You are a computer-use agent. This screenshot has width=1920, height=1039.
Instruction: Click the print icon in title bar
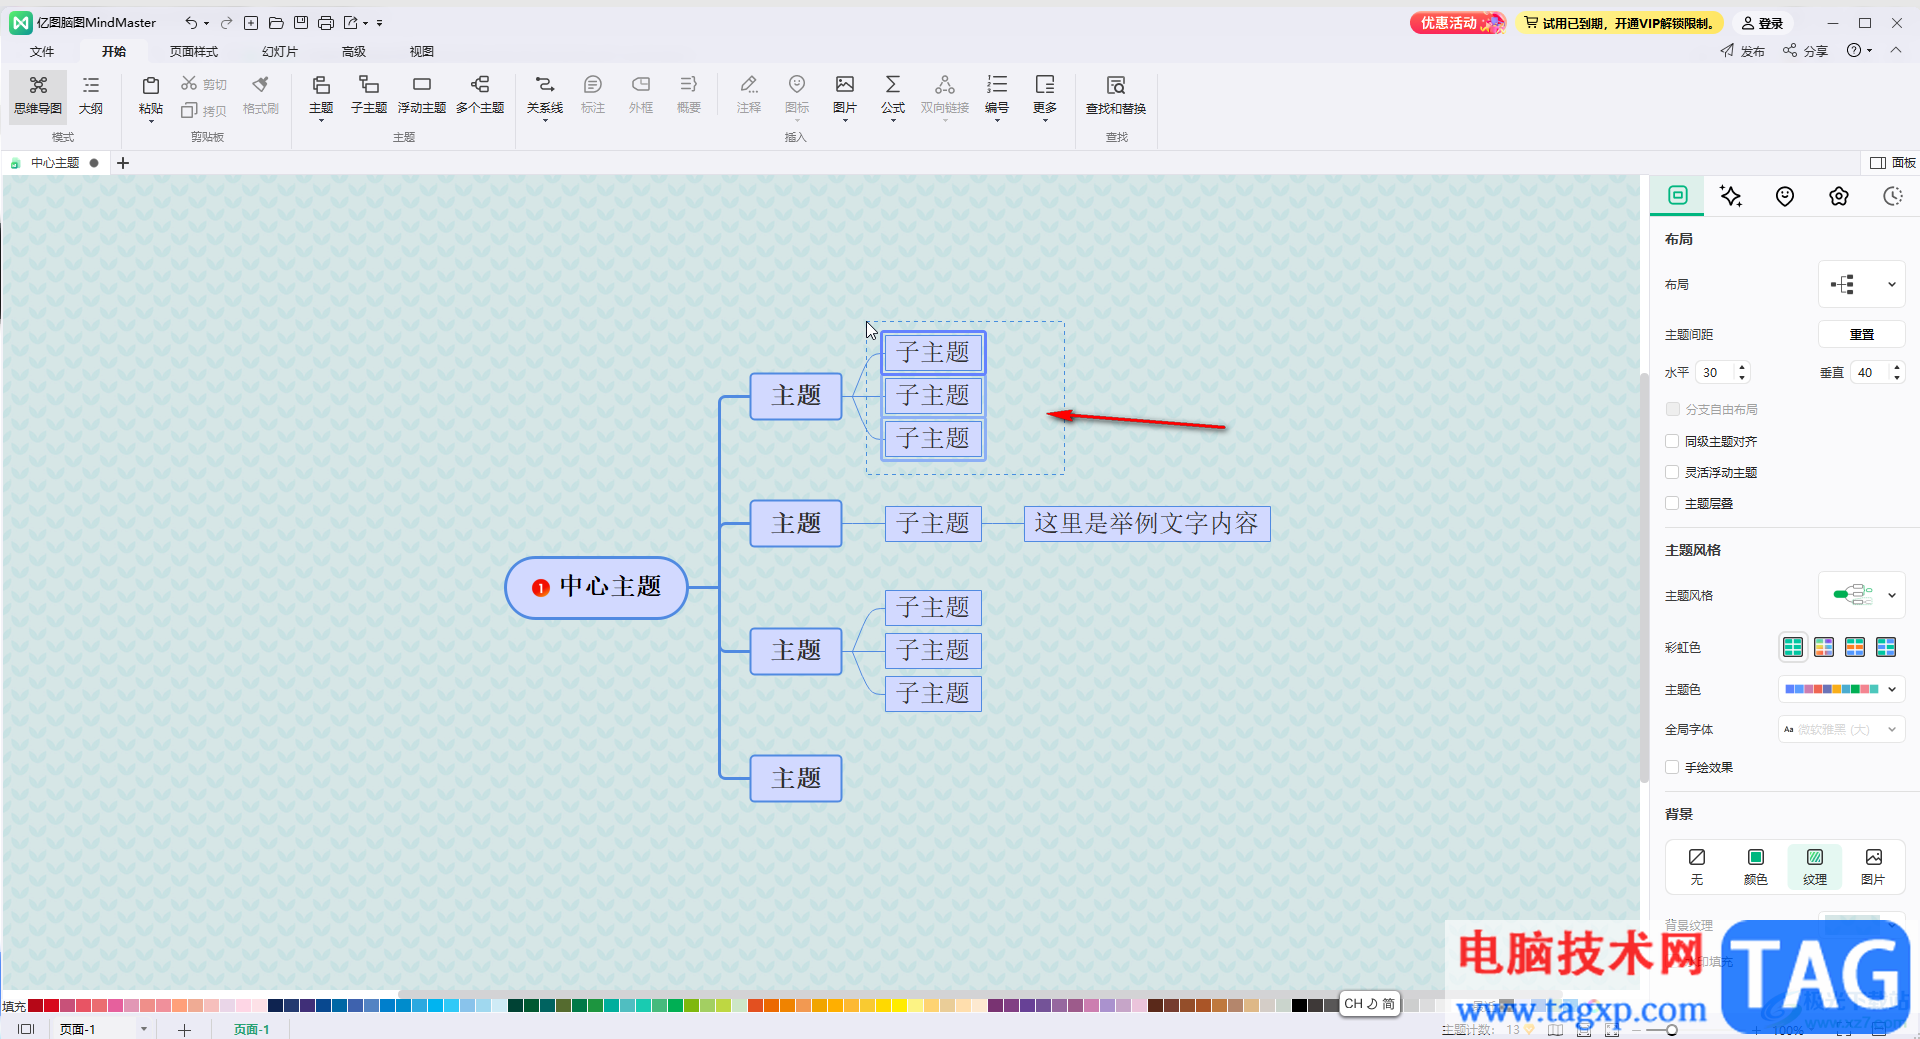point(326,23)
